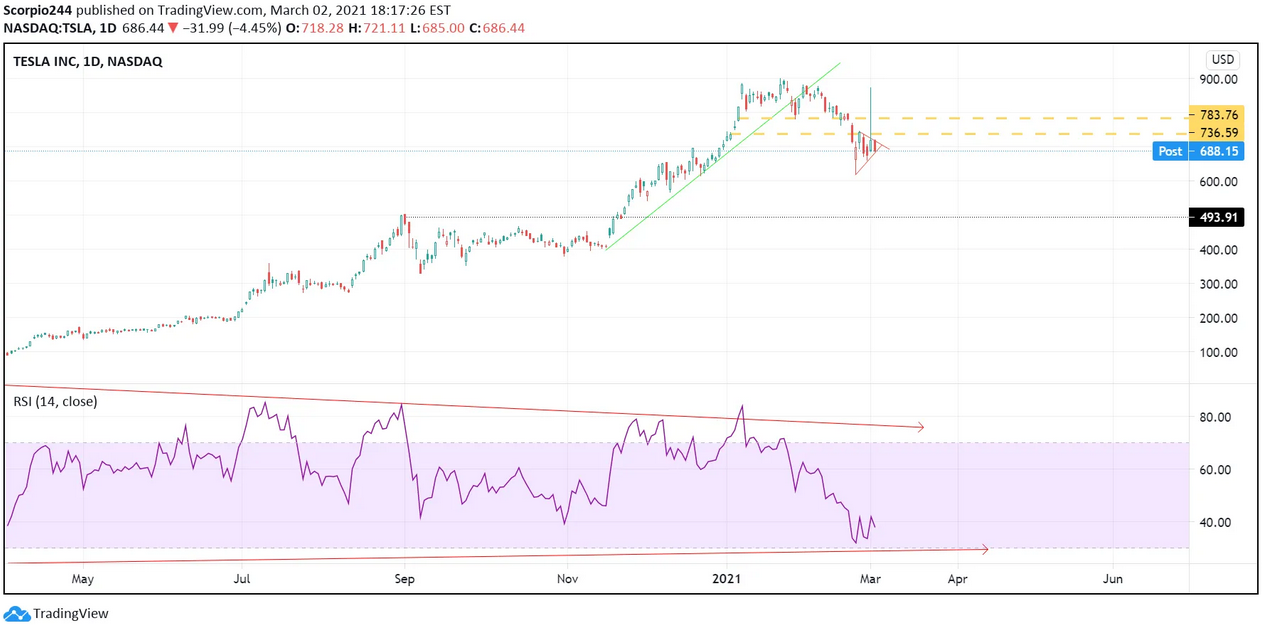
Task: Click the RSI 80.00 axis label
Action: click(1216, 417)
